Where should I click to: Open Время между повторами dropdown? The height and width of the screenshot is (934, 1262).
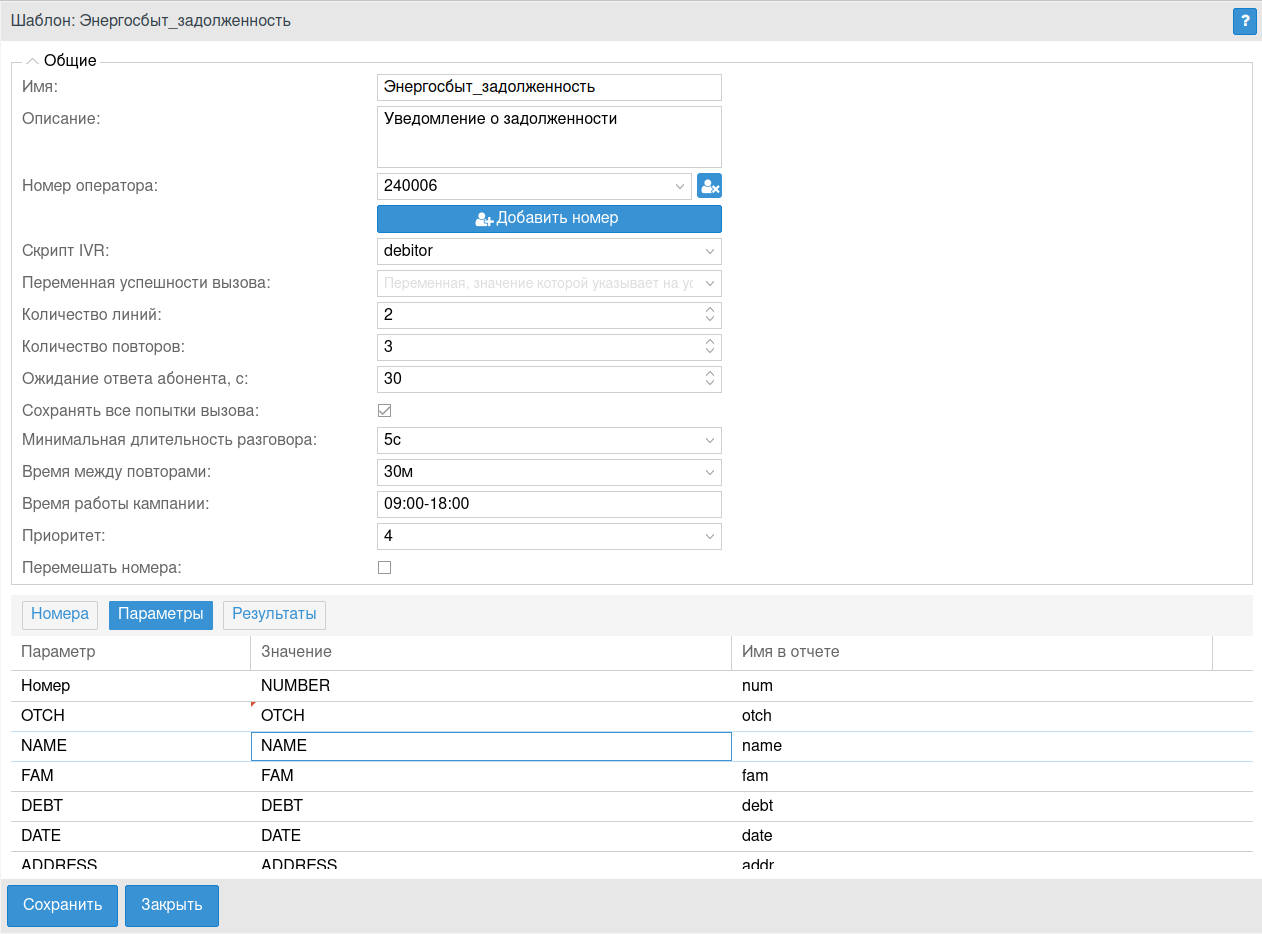click(x=709, y=472)
